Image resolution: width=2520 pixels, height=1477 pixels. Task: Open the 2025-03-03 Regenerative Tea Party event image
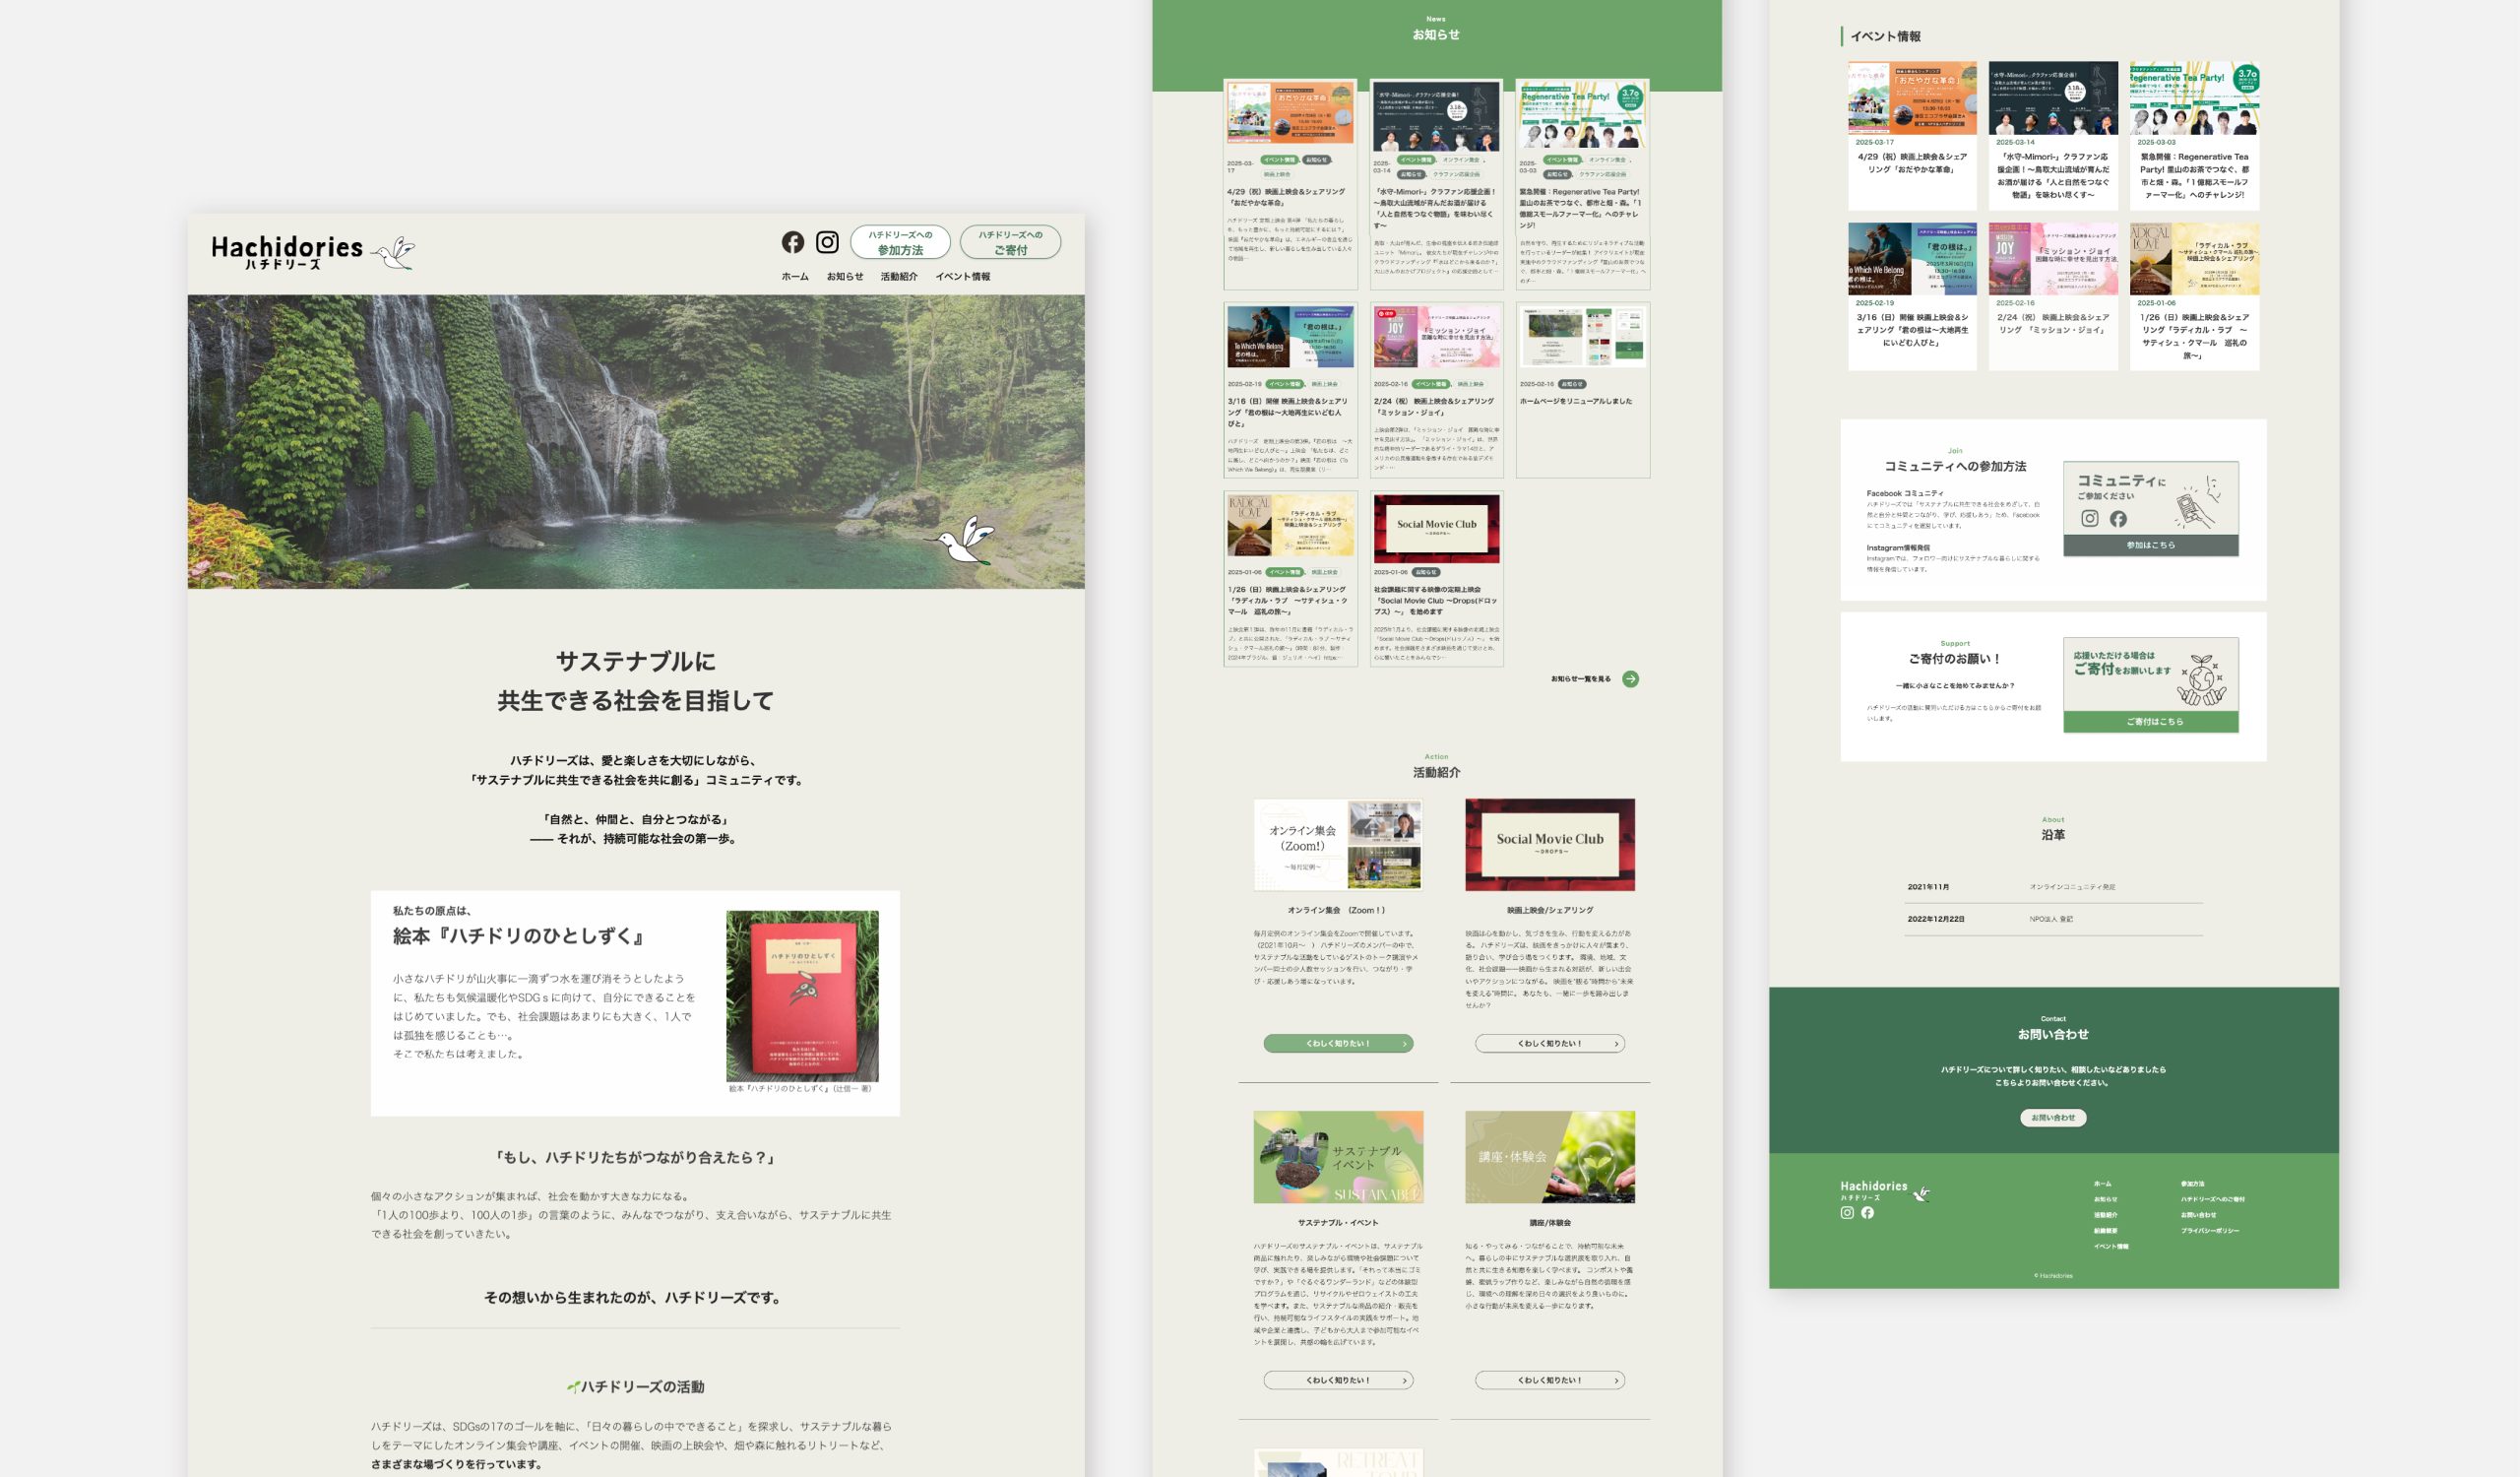point(2194,98)
